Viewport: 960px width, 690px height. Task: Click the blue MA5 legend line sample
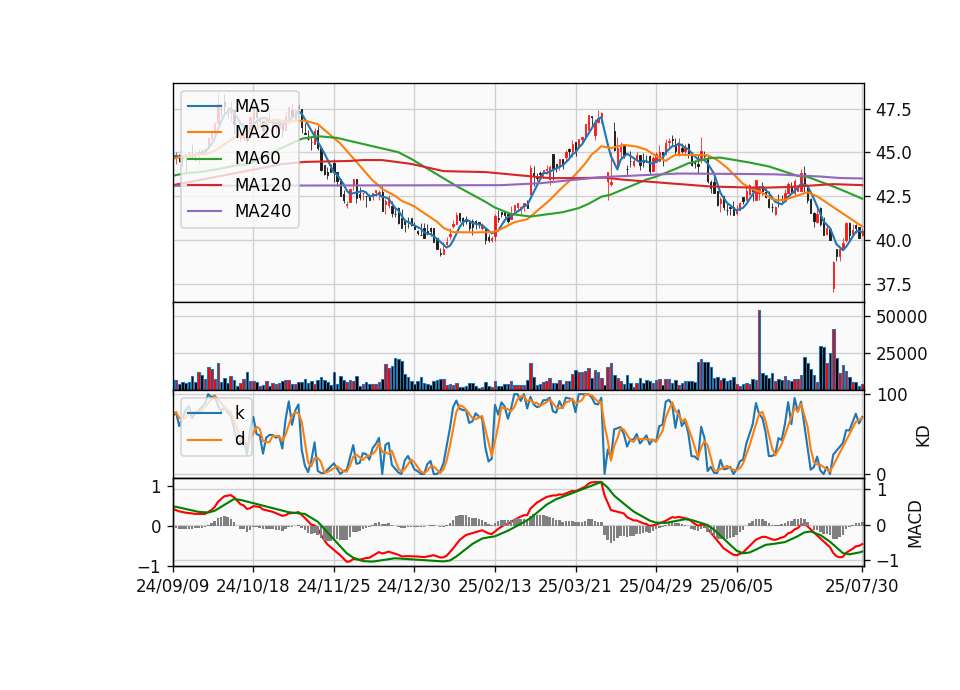(x=204, y=106)
